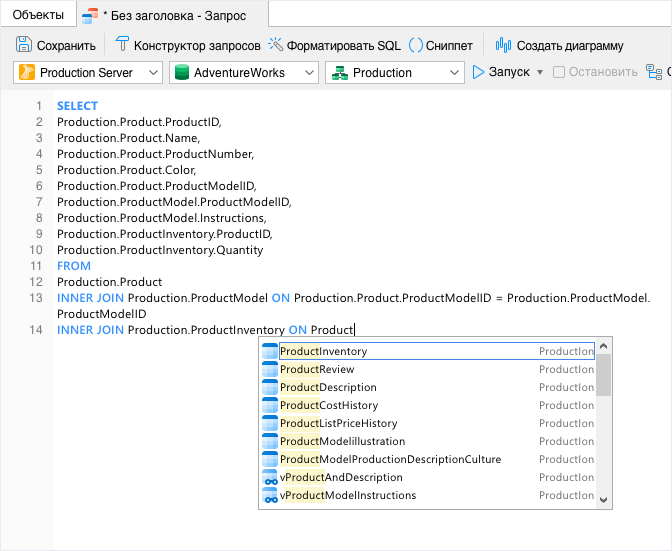
Task: Select the Без заголовка - Запрос tab
Action: pos(173,15)
